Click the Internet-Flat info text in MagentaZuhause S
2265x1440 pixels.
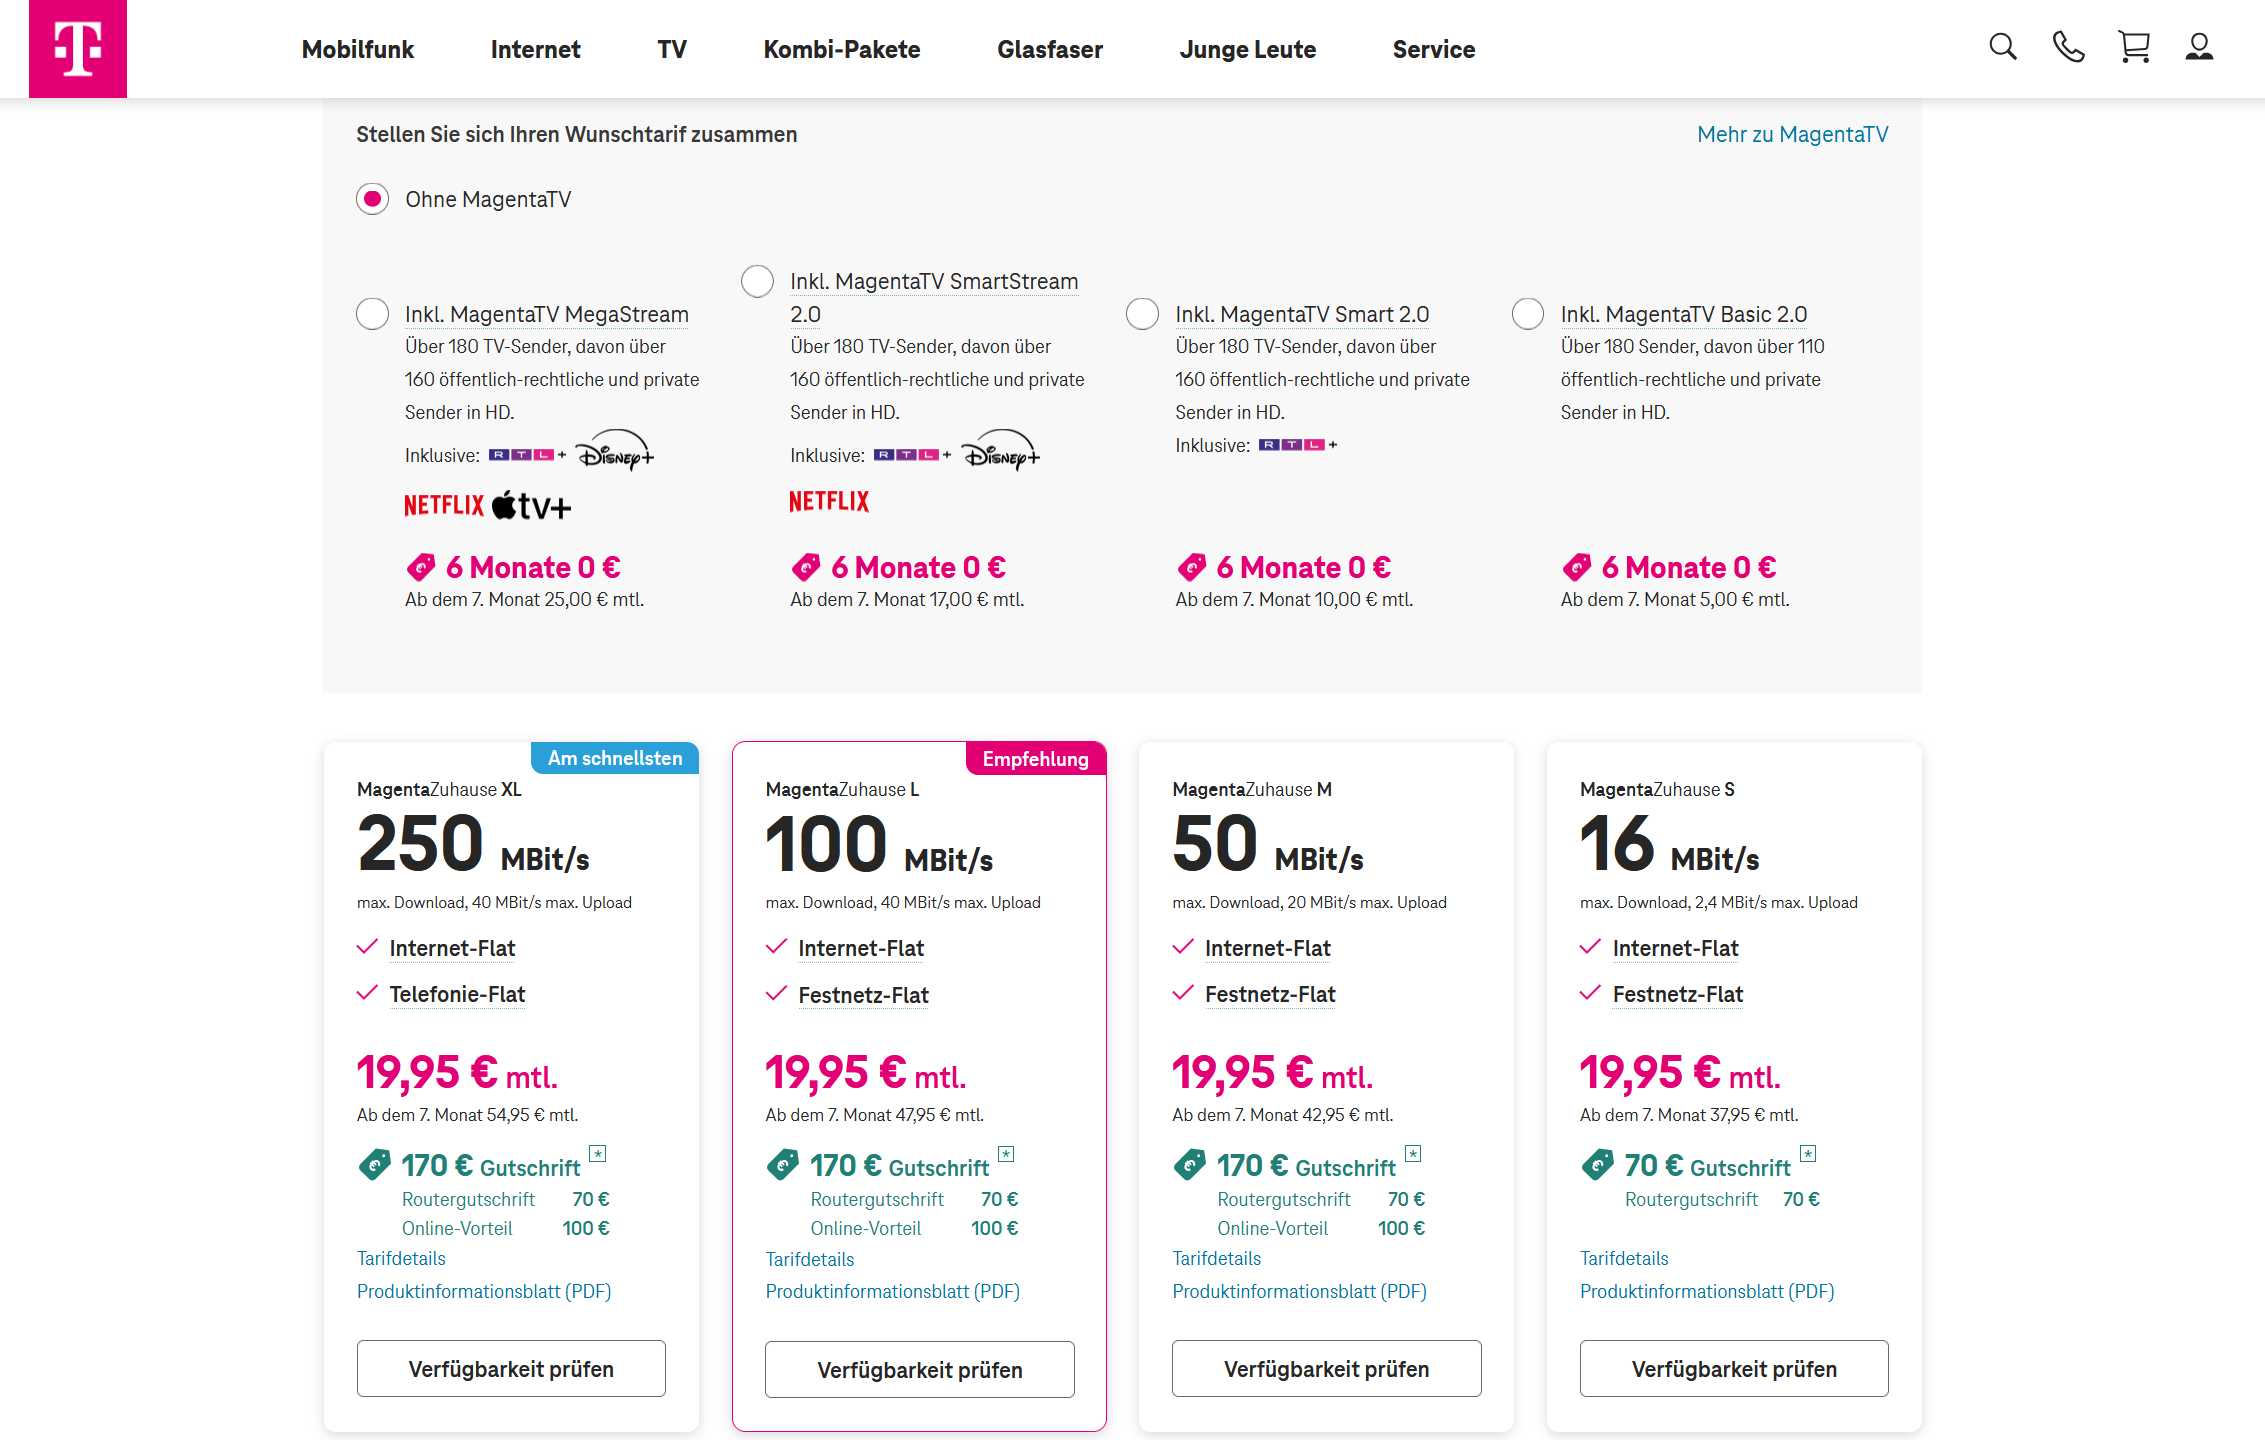(1675, 948)
